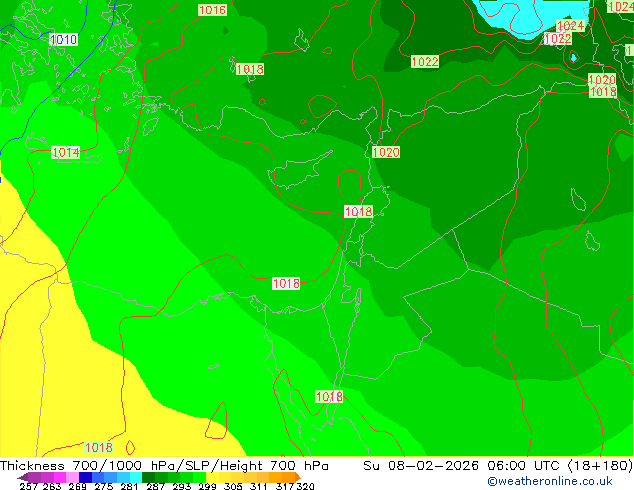Click the dark blue legend swatch
The width and height of the screenshot is (634, 490).
[x=85, y=477]
